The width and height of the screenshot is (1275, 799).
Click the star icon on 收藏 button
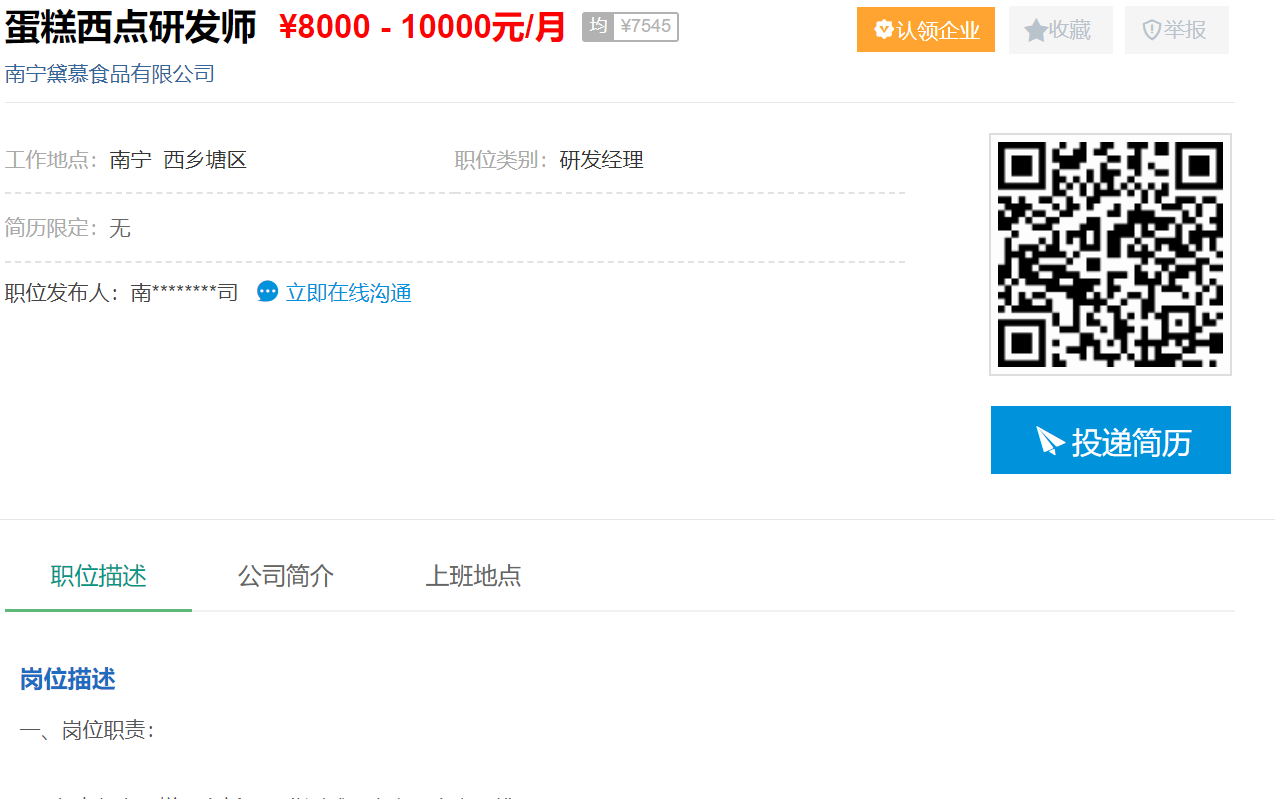coord(1035,30)
